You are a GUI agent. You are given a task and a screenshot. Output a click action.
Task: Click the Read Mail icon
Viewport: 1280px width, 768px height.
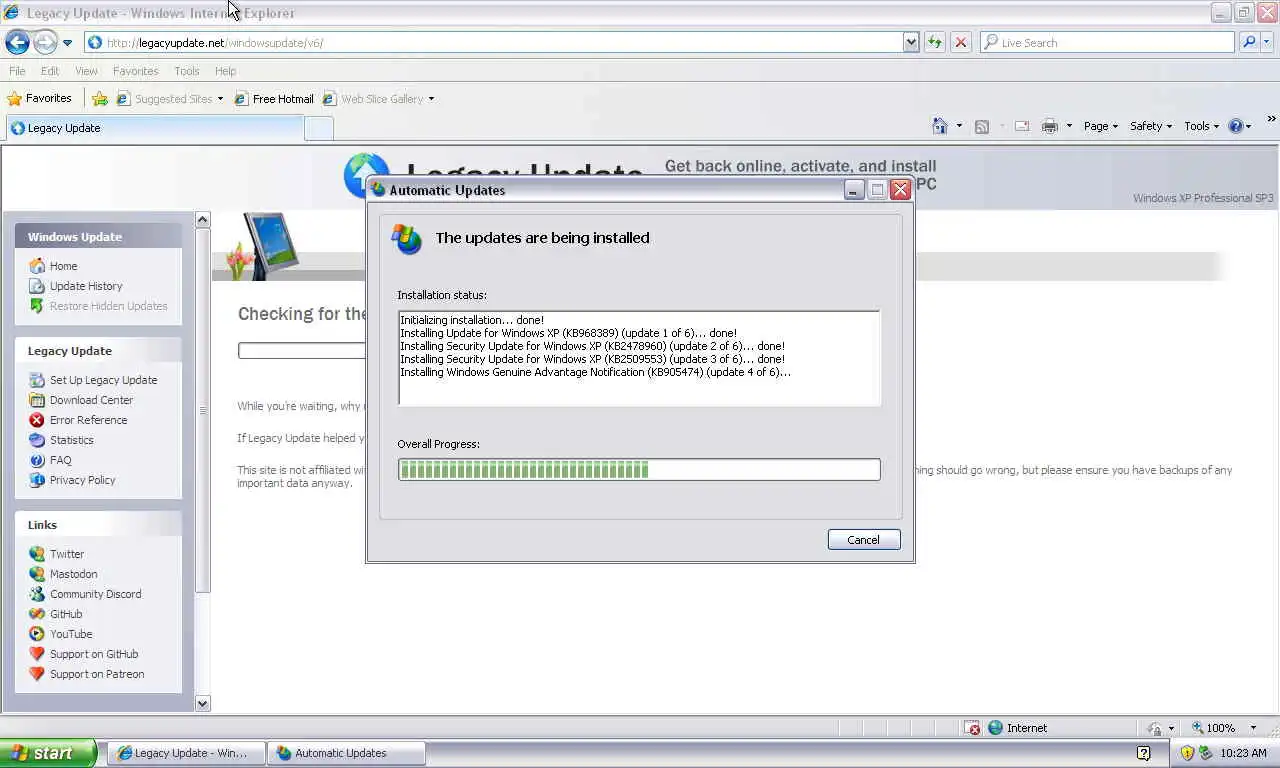1022,126
